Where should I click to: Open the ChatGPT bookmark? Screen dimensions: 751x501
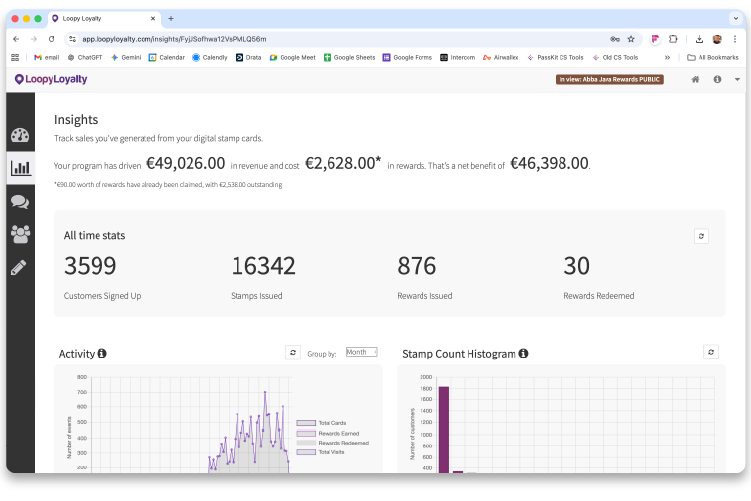(85, 57)
